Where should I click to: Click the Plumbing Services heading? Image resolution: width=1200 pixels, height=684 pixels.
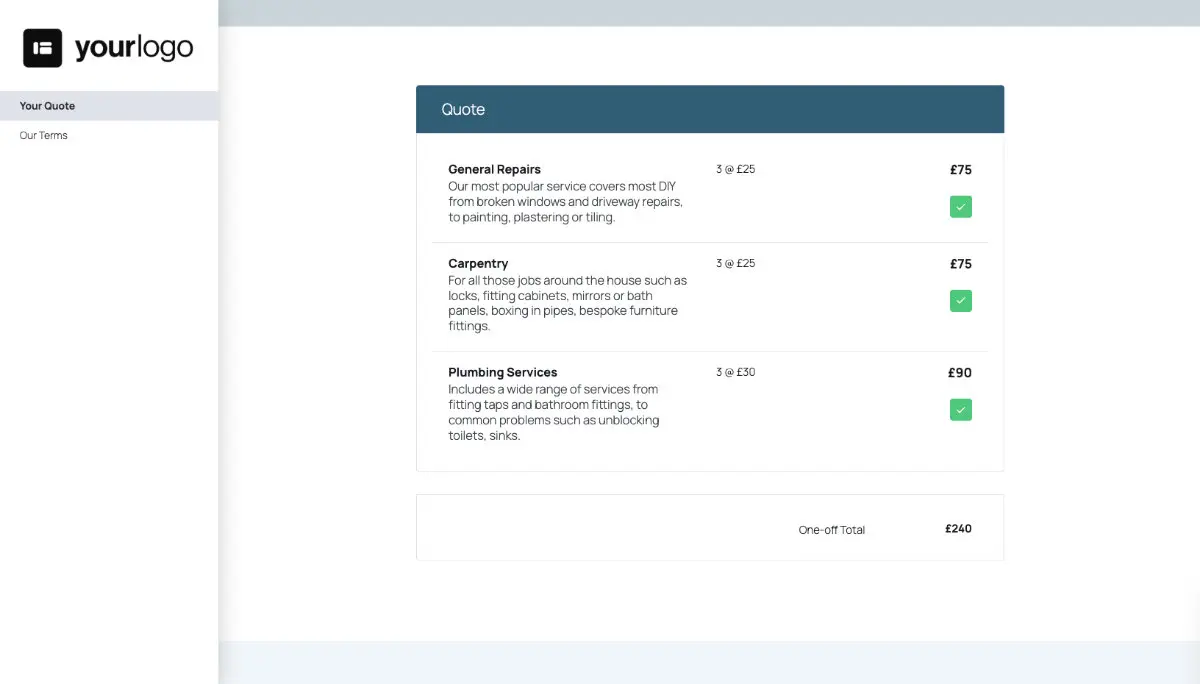[x=502, y=373]
